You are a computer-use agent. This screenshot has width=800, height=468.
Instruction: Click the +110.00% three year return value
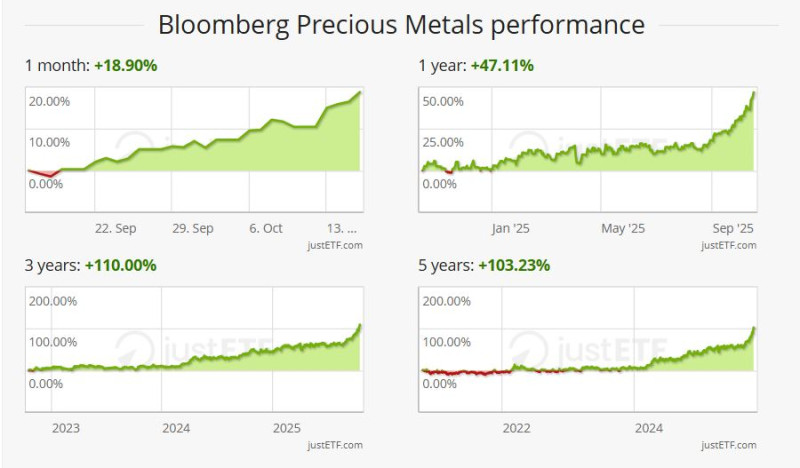123,266
